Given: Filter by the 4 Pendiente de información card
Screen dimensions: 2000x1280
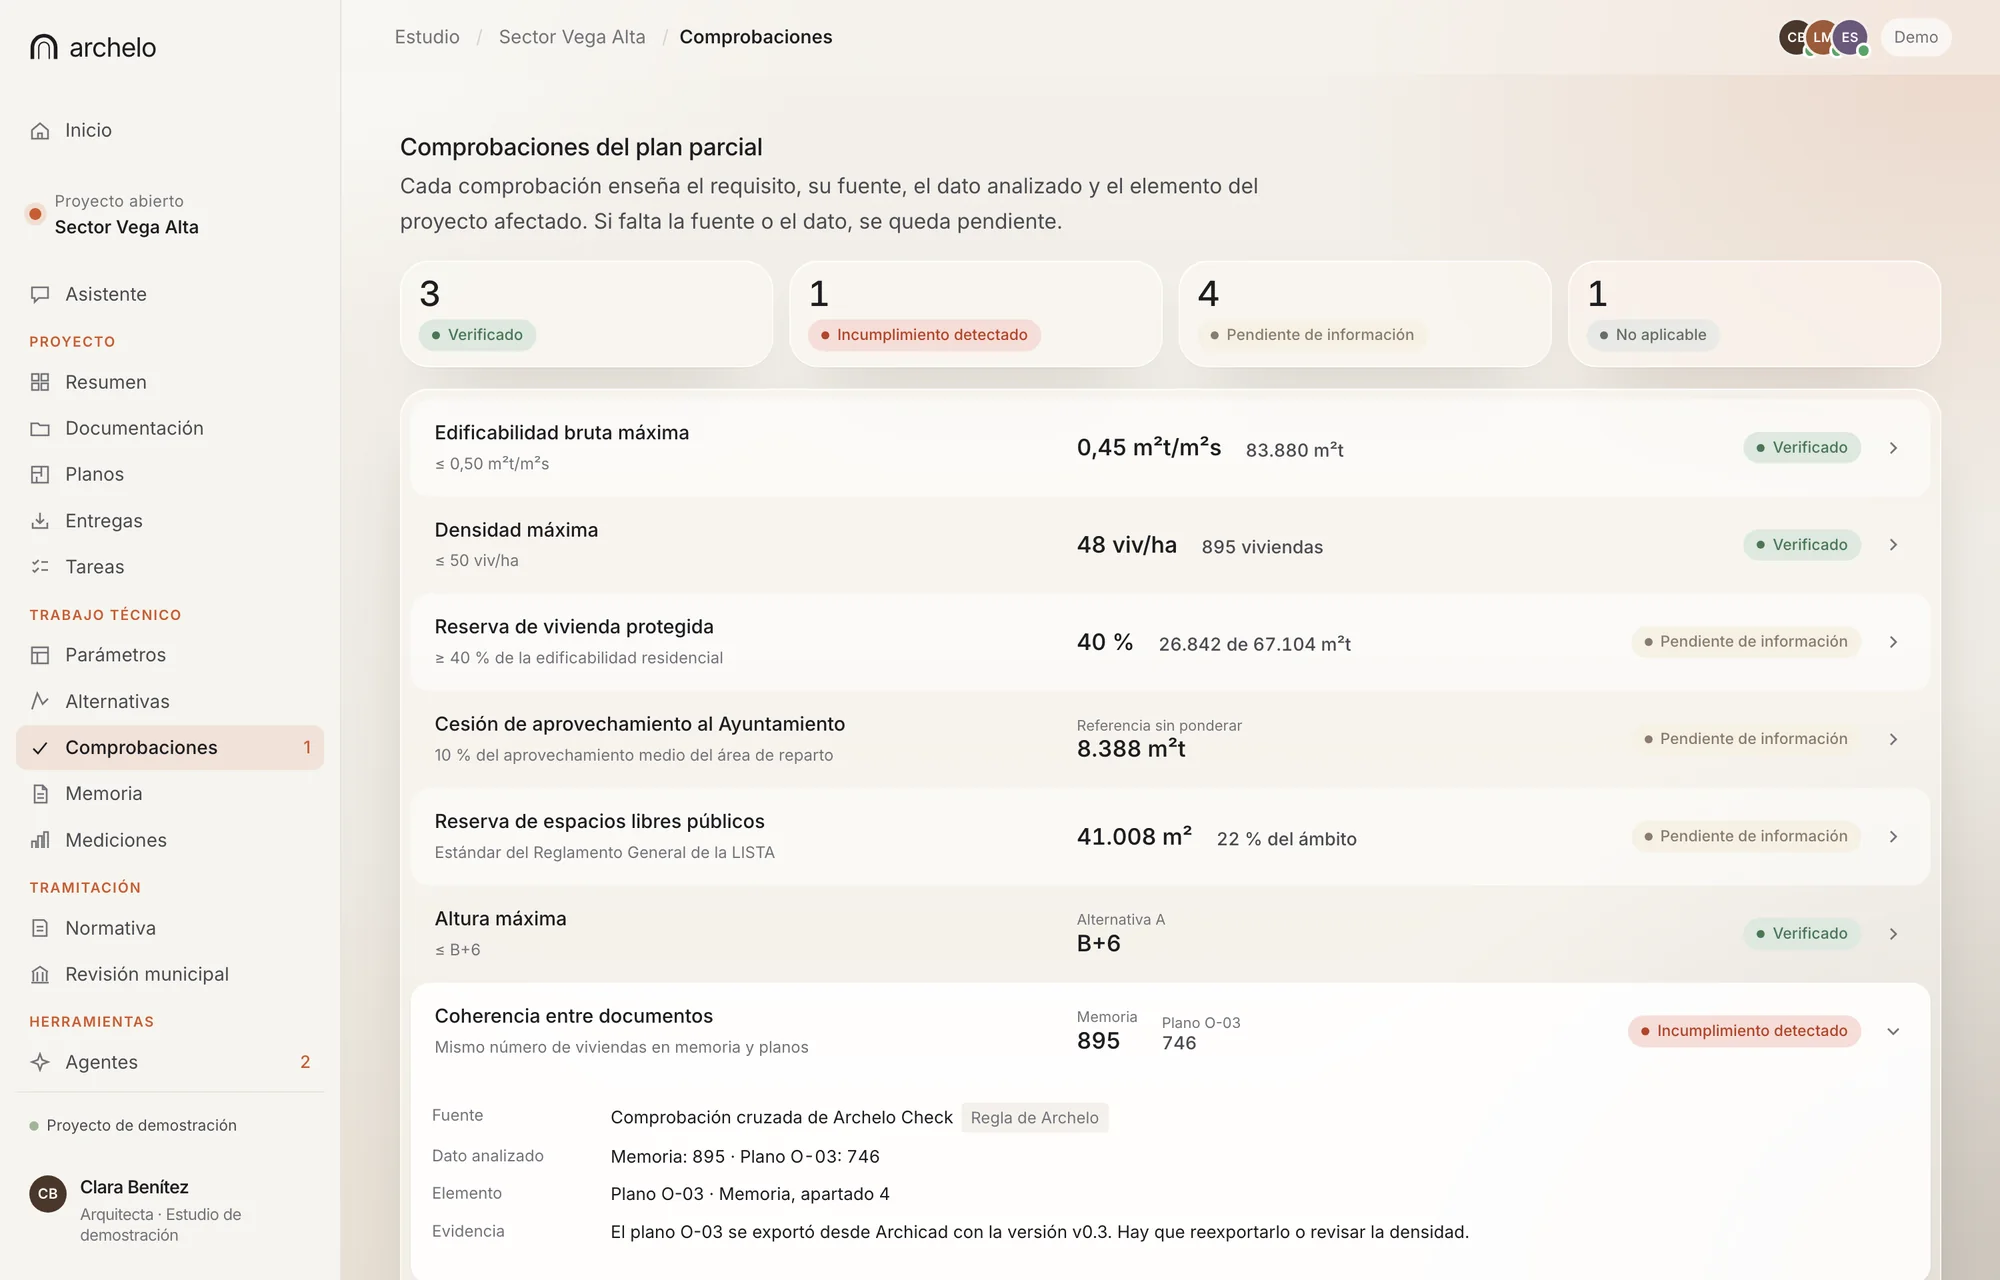Looking at the screenshot, I should [x=1365, y=314].
